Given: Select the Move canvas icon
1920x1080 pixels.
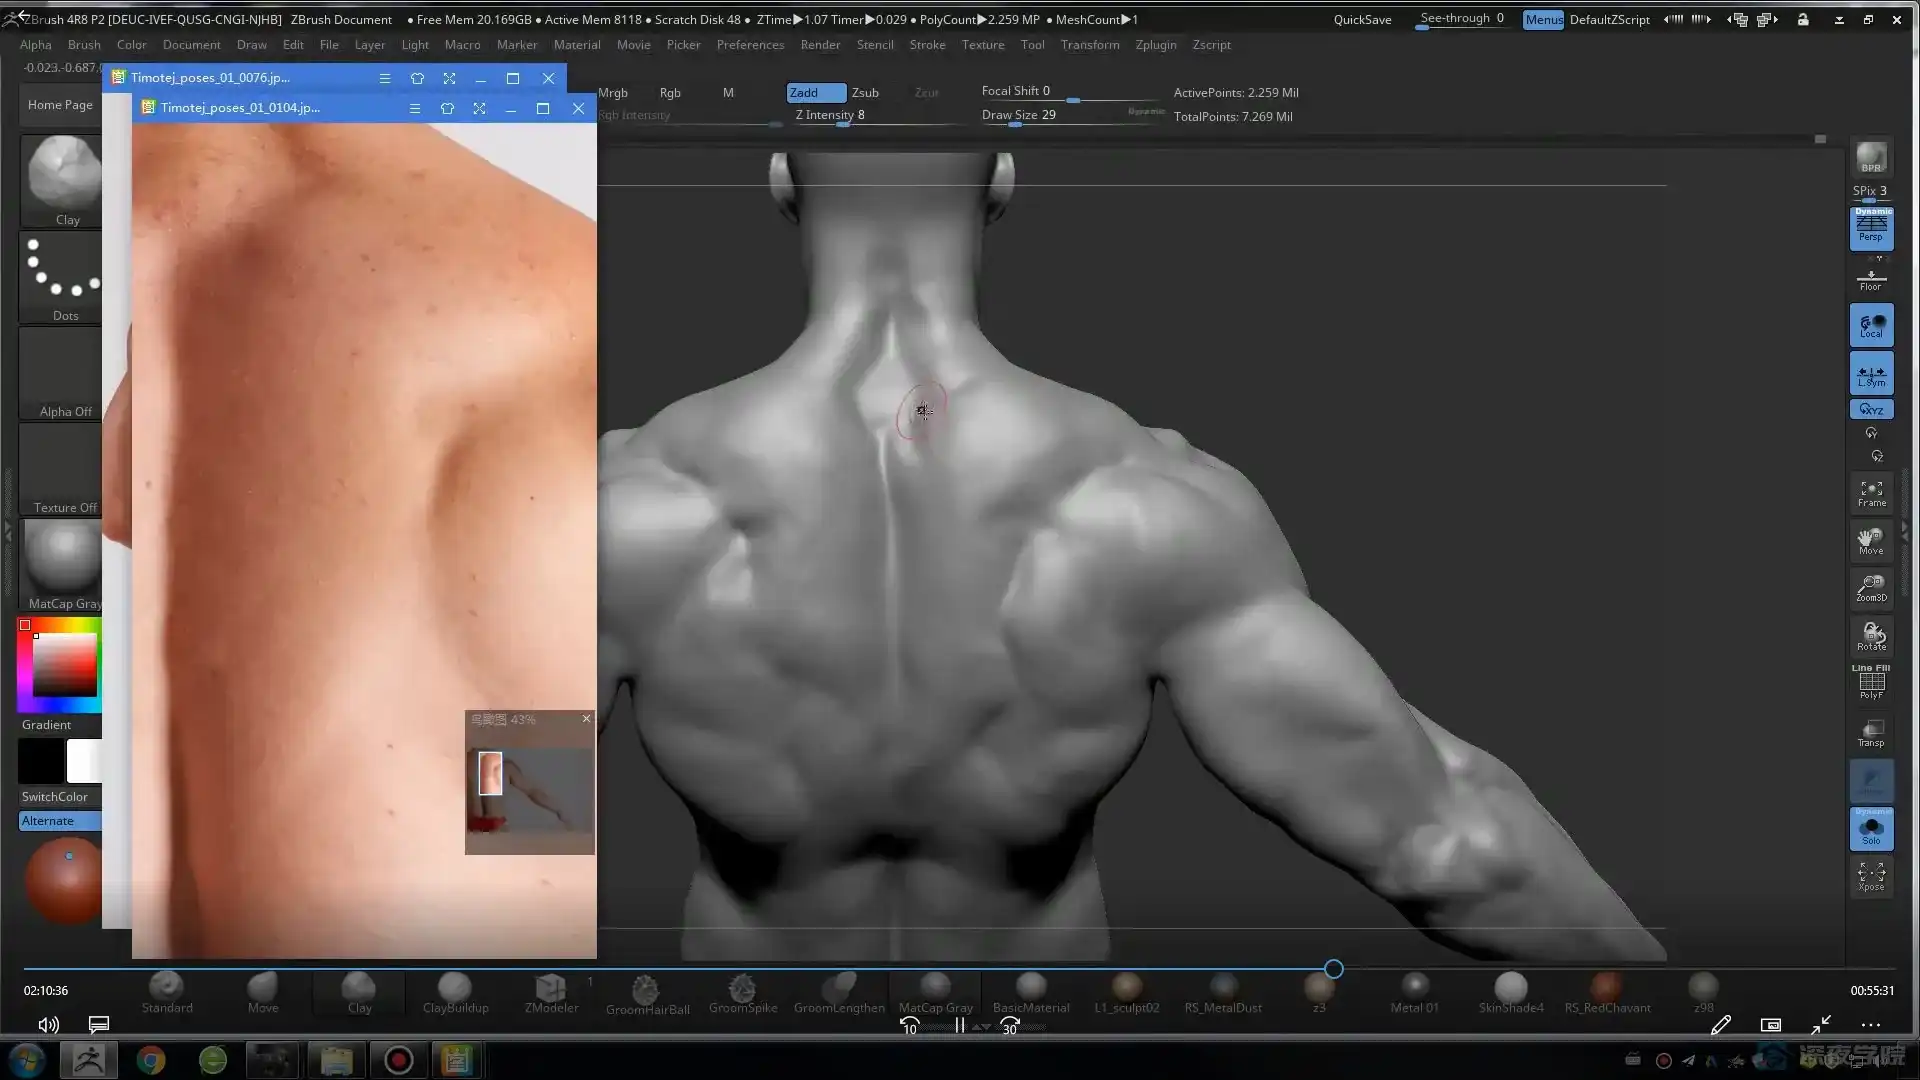Looking at the screenshot, I should click(1871, 540).
